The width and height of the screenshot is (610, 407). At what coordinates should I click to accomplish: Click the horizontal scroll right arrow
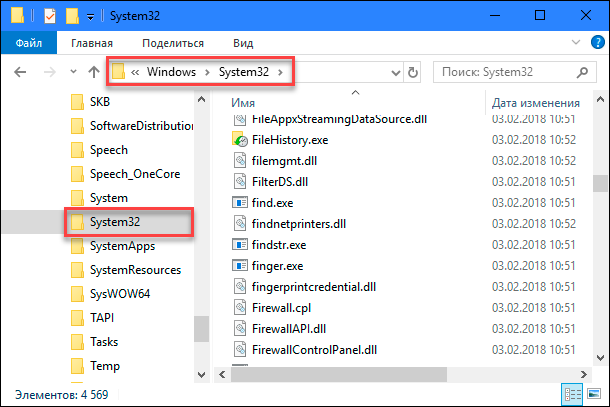[584, 374]
